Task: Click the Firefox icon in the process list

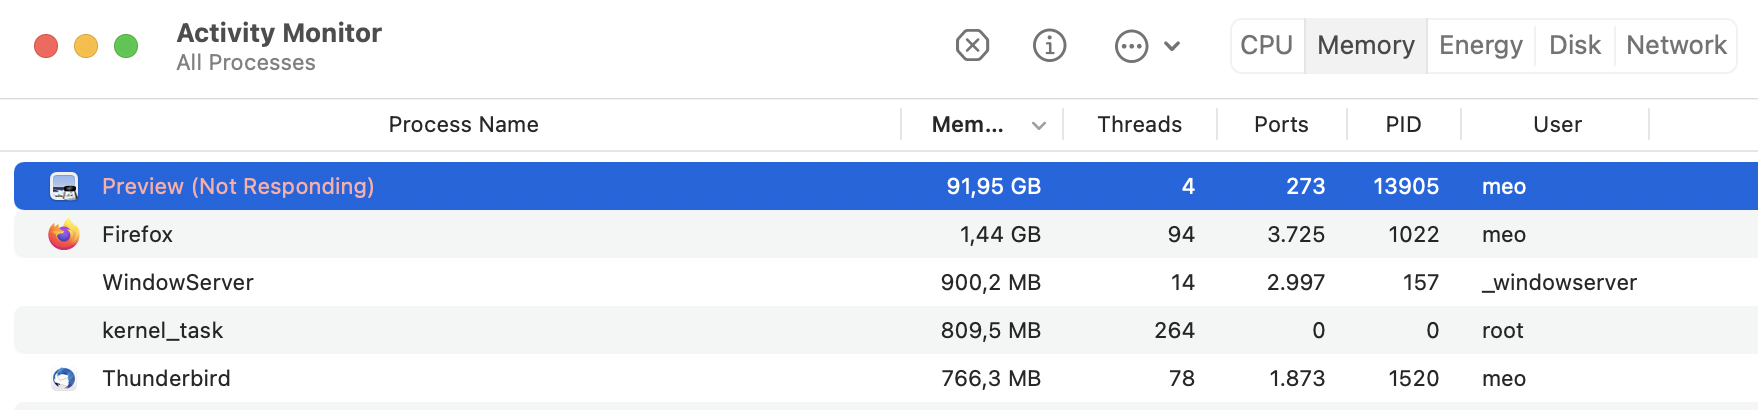Action: coord(64,234)
